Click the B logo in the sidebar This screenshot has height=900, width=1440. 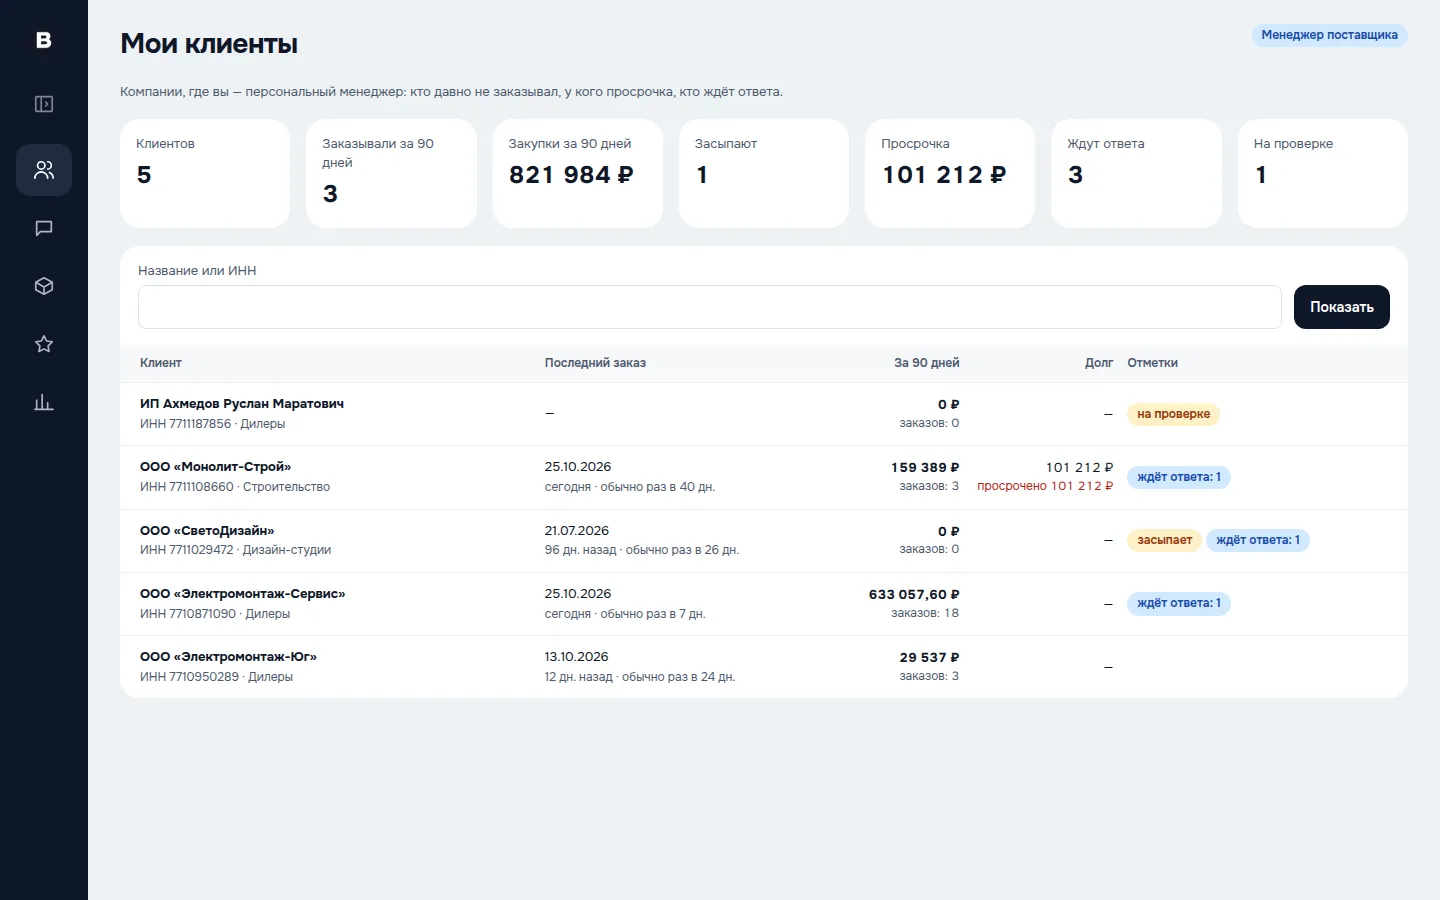pyautogui.click(x=44, y=40)
